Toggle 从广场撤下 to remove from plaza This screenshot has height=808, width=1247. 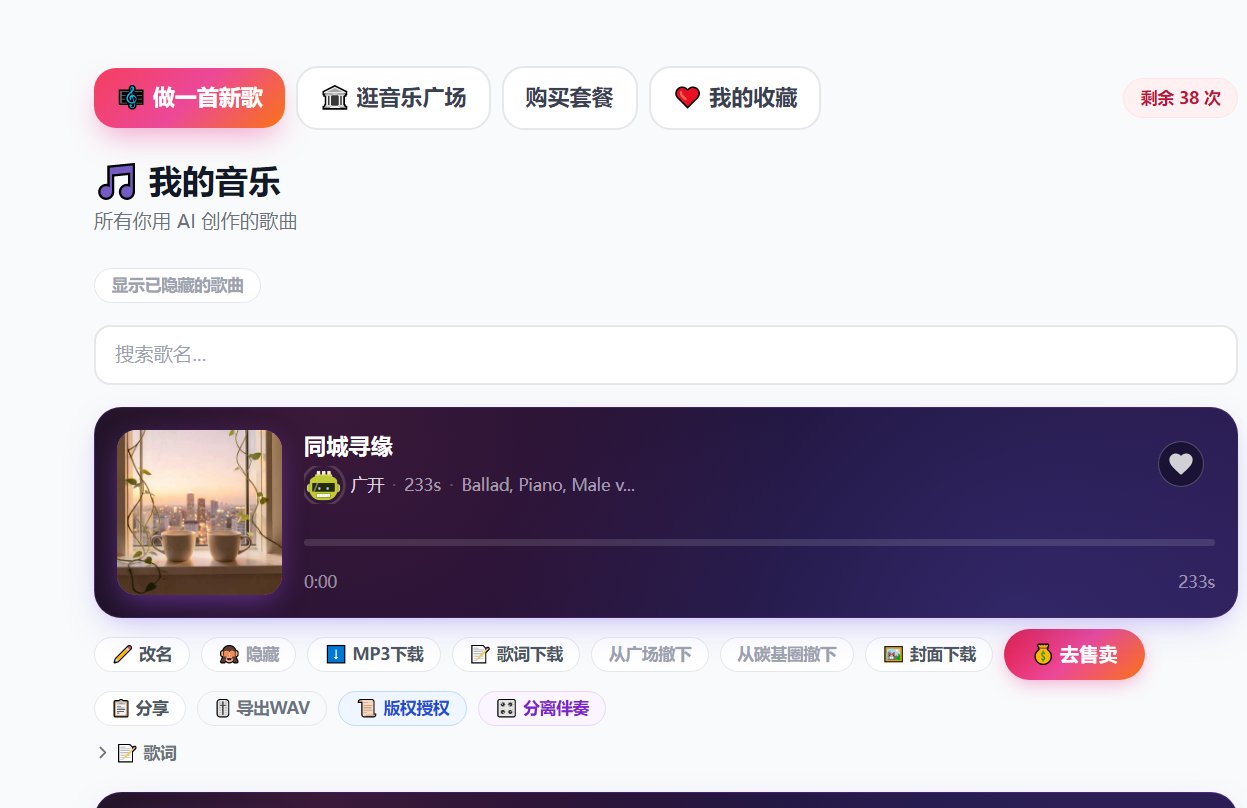[x=649, y=655]
